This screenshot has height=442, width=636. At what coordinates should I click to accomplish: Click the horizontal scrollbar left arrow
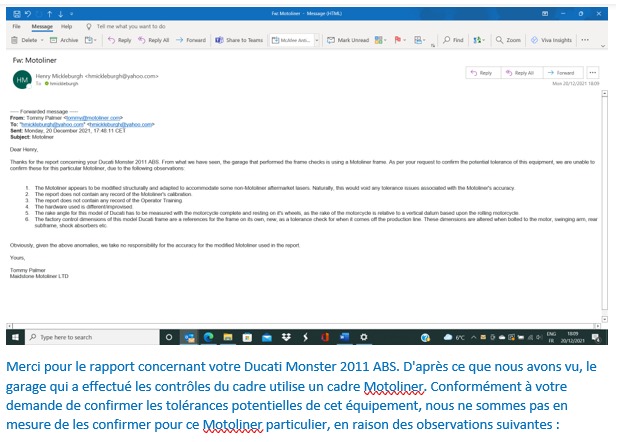(x=9, y=326)
